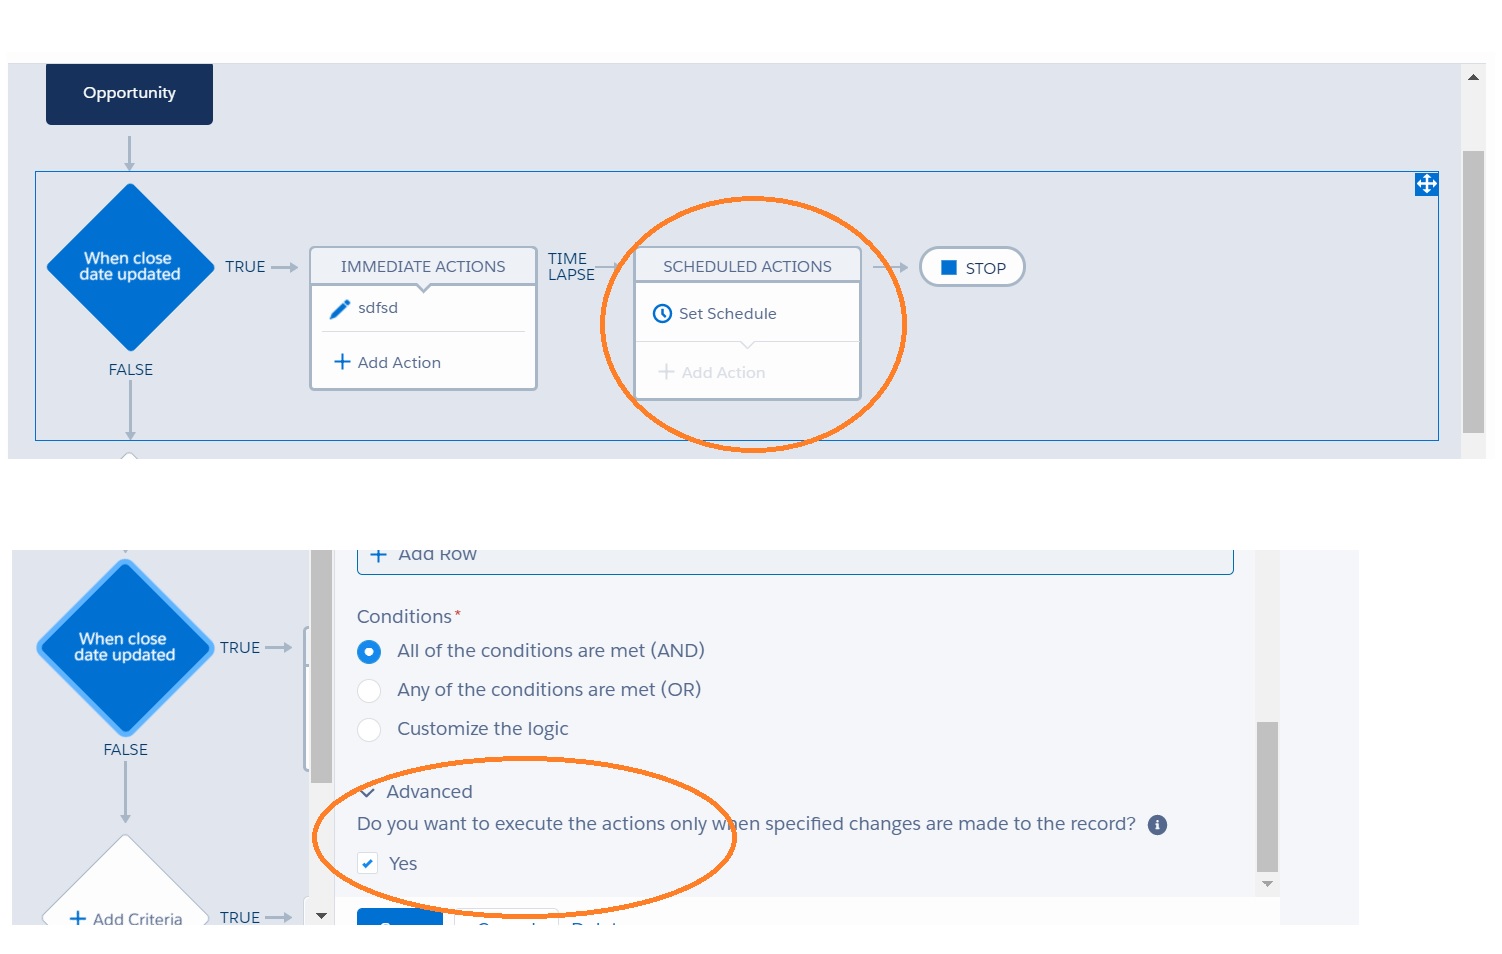This screenshot has width=1502, height=954.
Task: Open the info tooltip beside the record-changes question
Action: [1157, 825]
